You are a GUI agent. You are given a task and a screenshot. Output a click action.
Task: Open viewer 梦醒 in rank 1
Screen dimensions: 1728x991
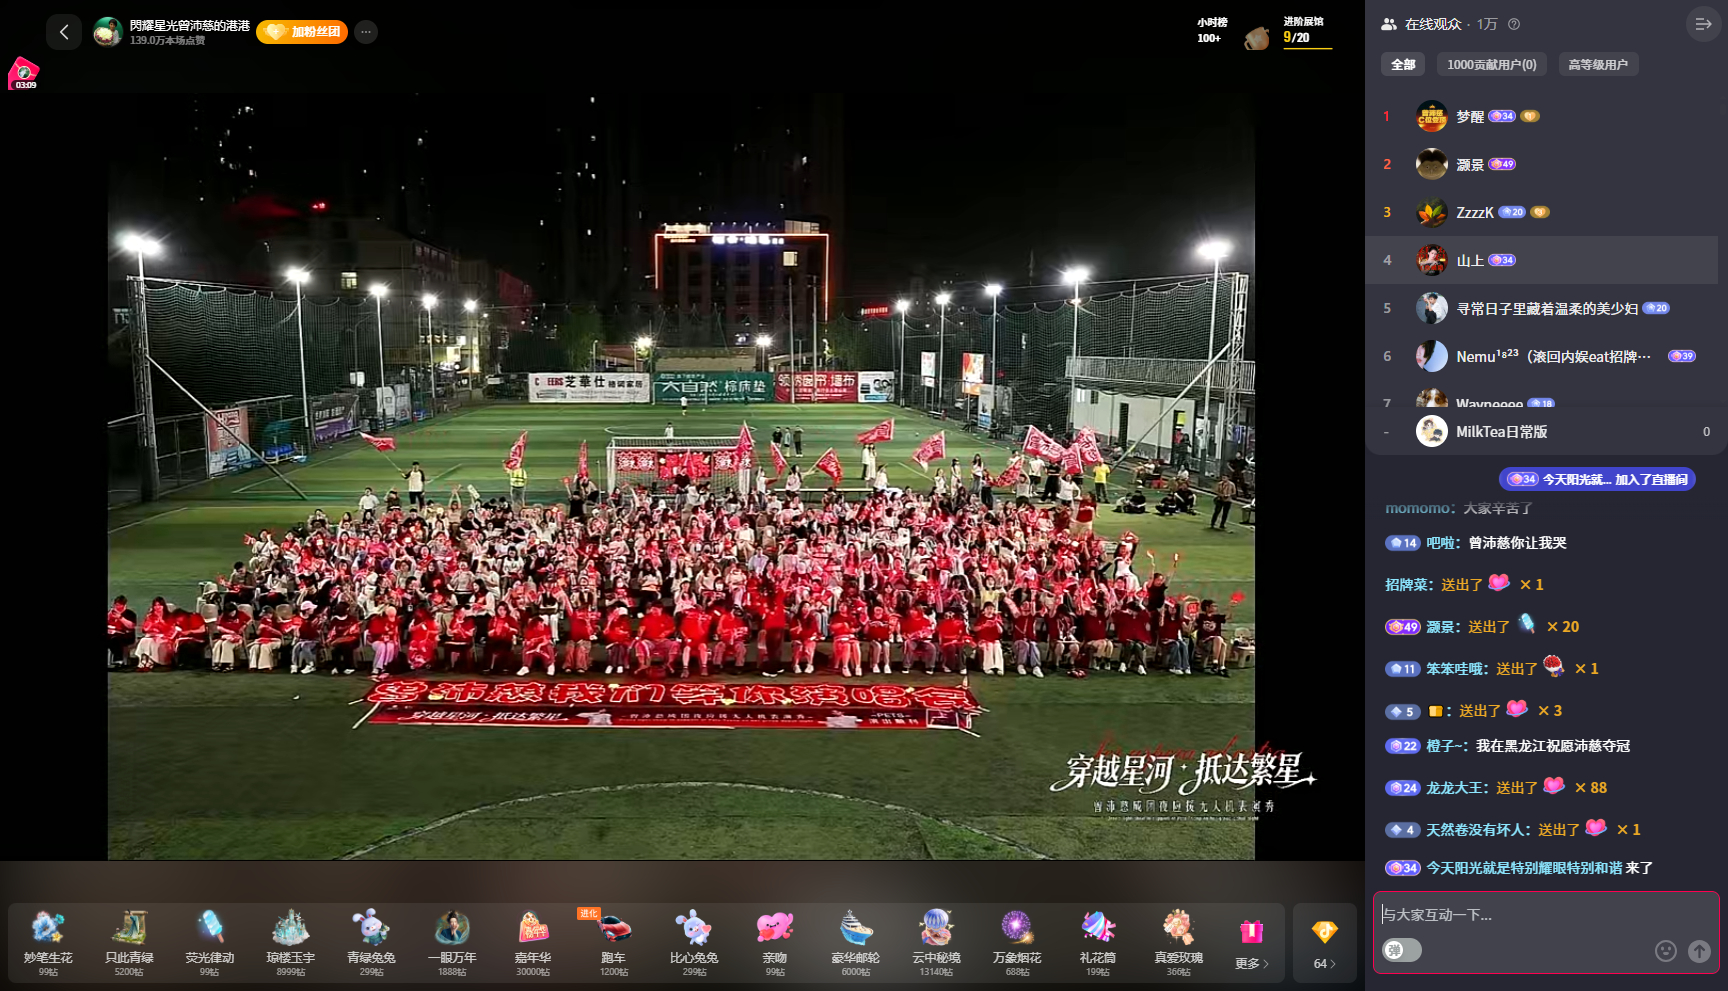point(1542,116)
